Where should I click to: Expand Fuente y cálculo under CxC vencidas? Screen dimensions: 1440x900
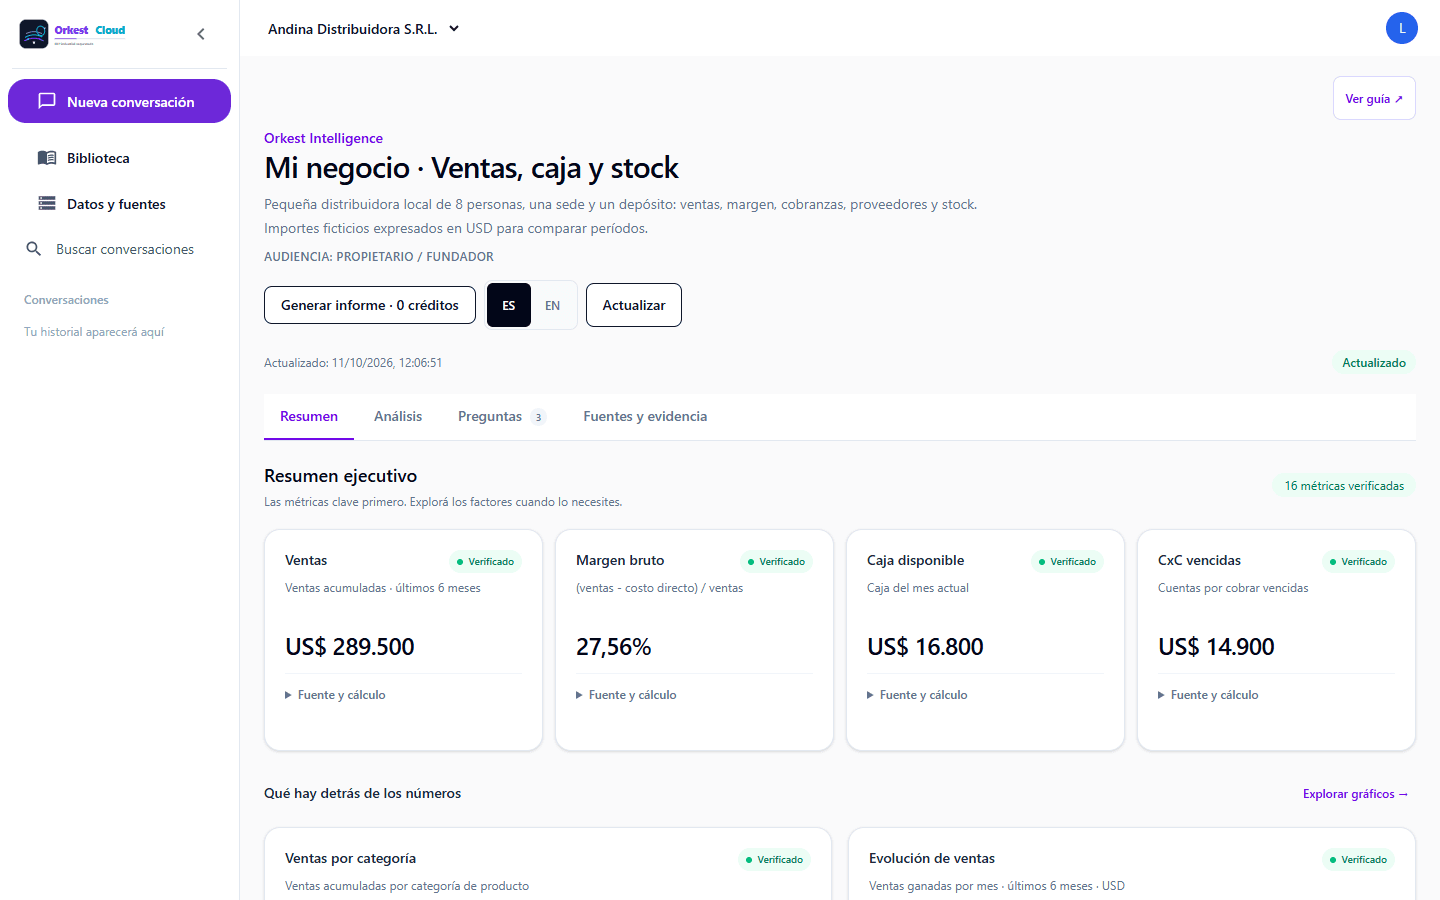point(1208,695)
